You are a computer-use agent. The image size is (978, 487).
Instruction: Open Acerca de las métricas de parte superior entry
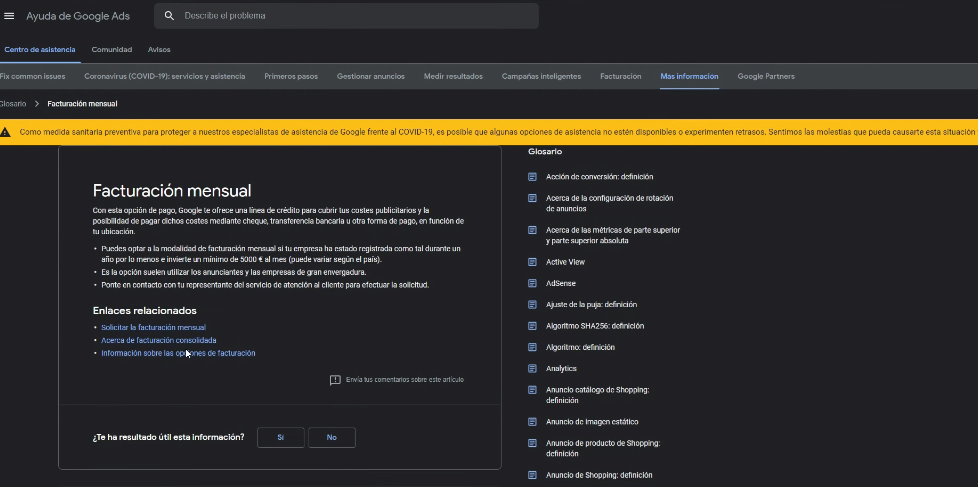click(612, 235)
